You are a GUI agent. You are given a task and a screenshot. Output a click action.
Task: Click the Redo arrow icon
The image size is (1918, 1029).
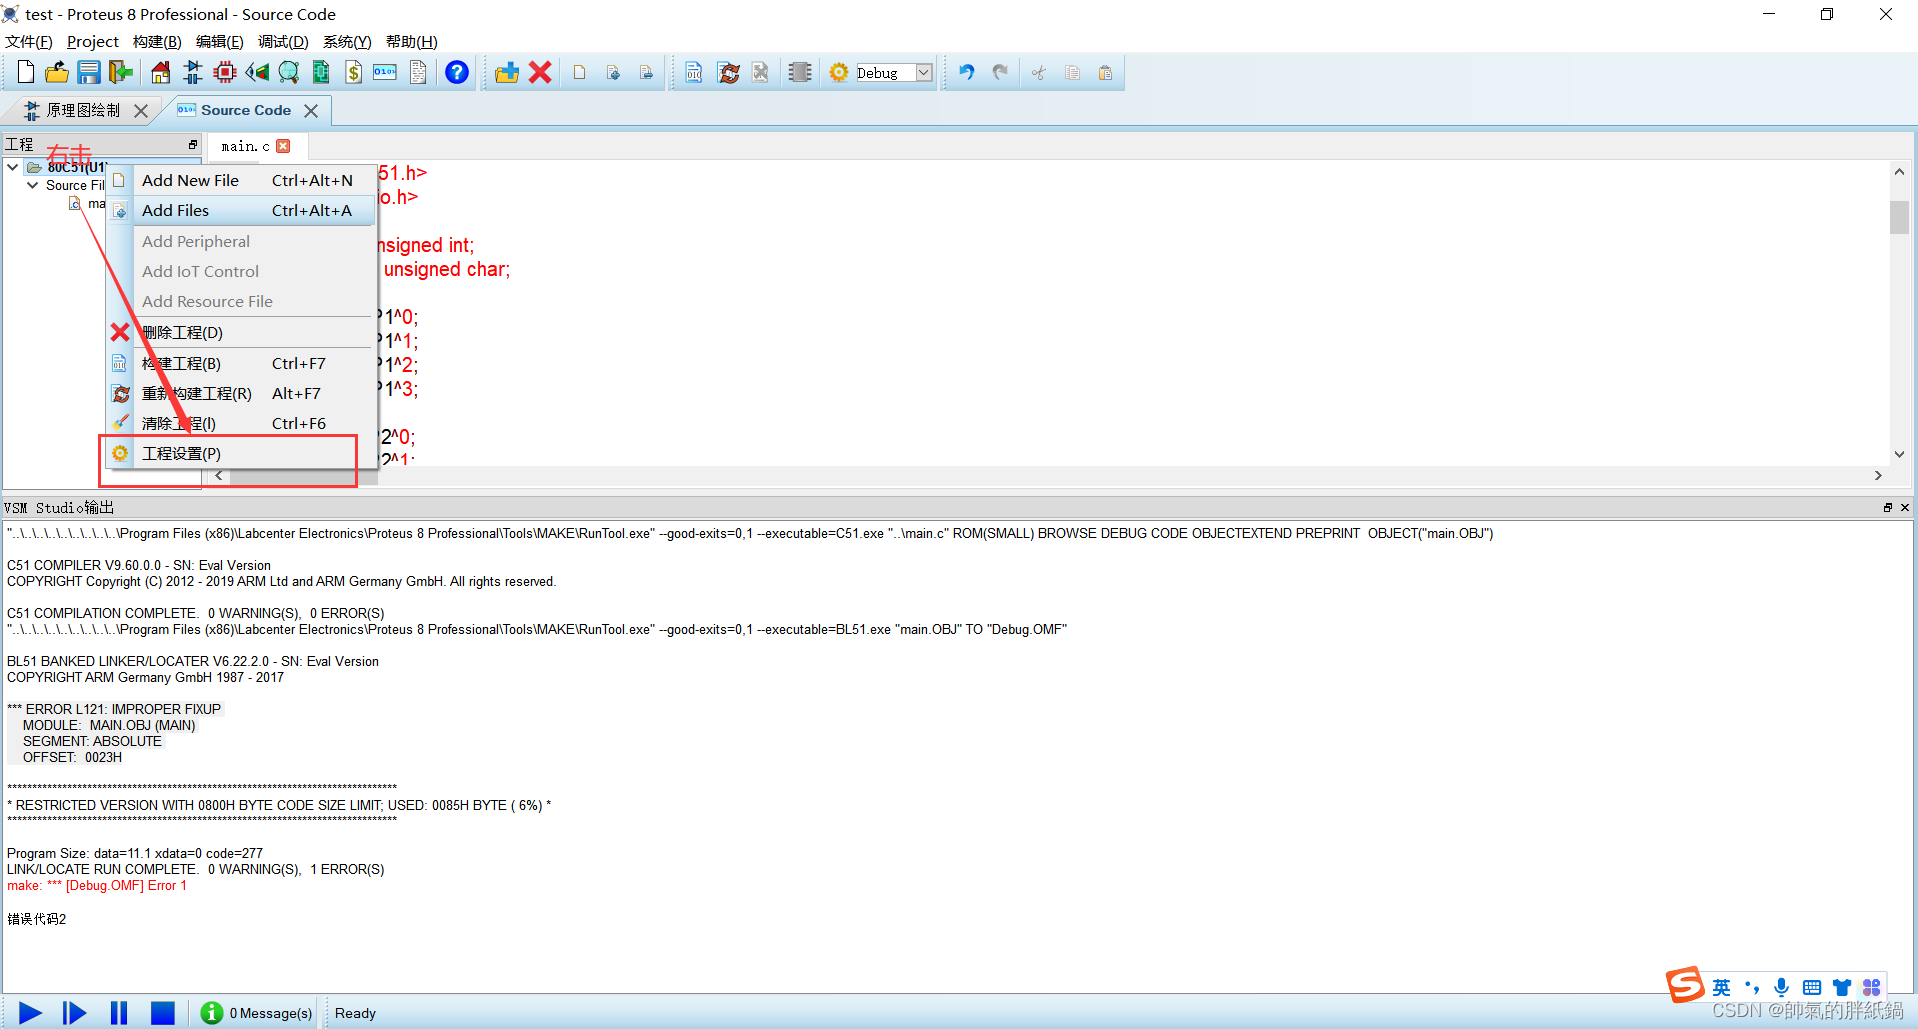pyautogui.click(x=1000, y=72)
